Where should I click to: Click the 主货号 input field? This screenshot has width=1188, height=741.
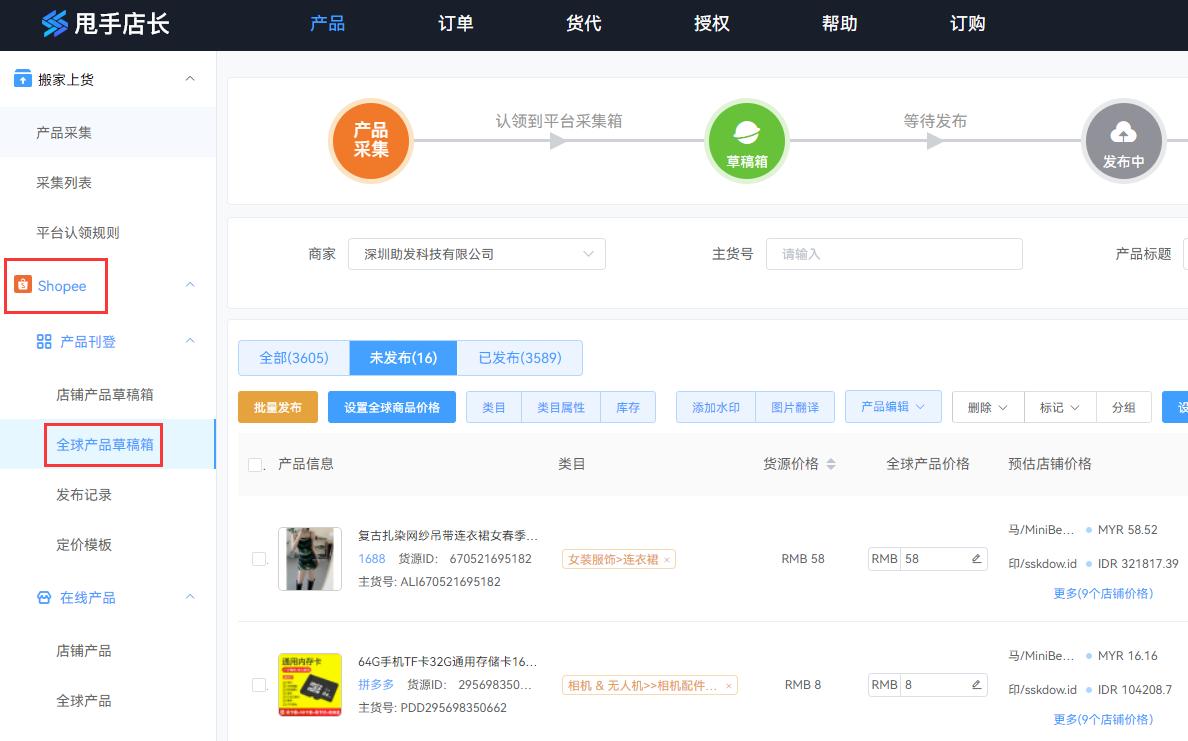894,254
